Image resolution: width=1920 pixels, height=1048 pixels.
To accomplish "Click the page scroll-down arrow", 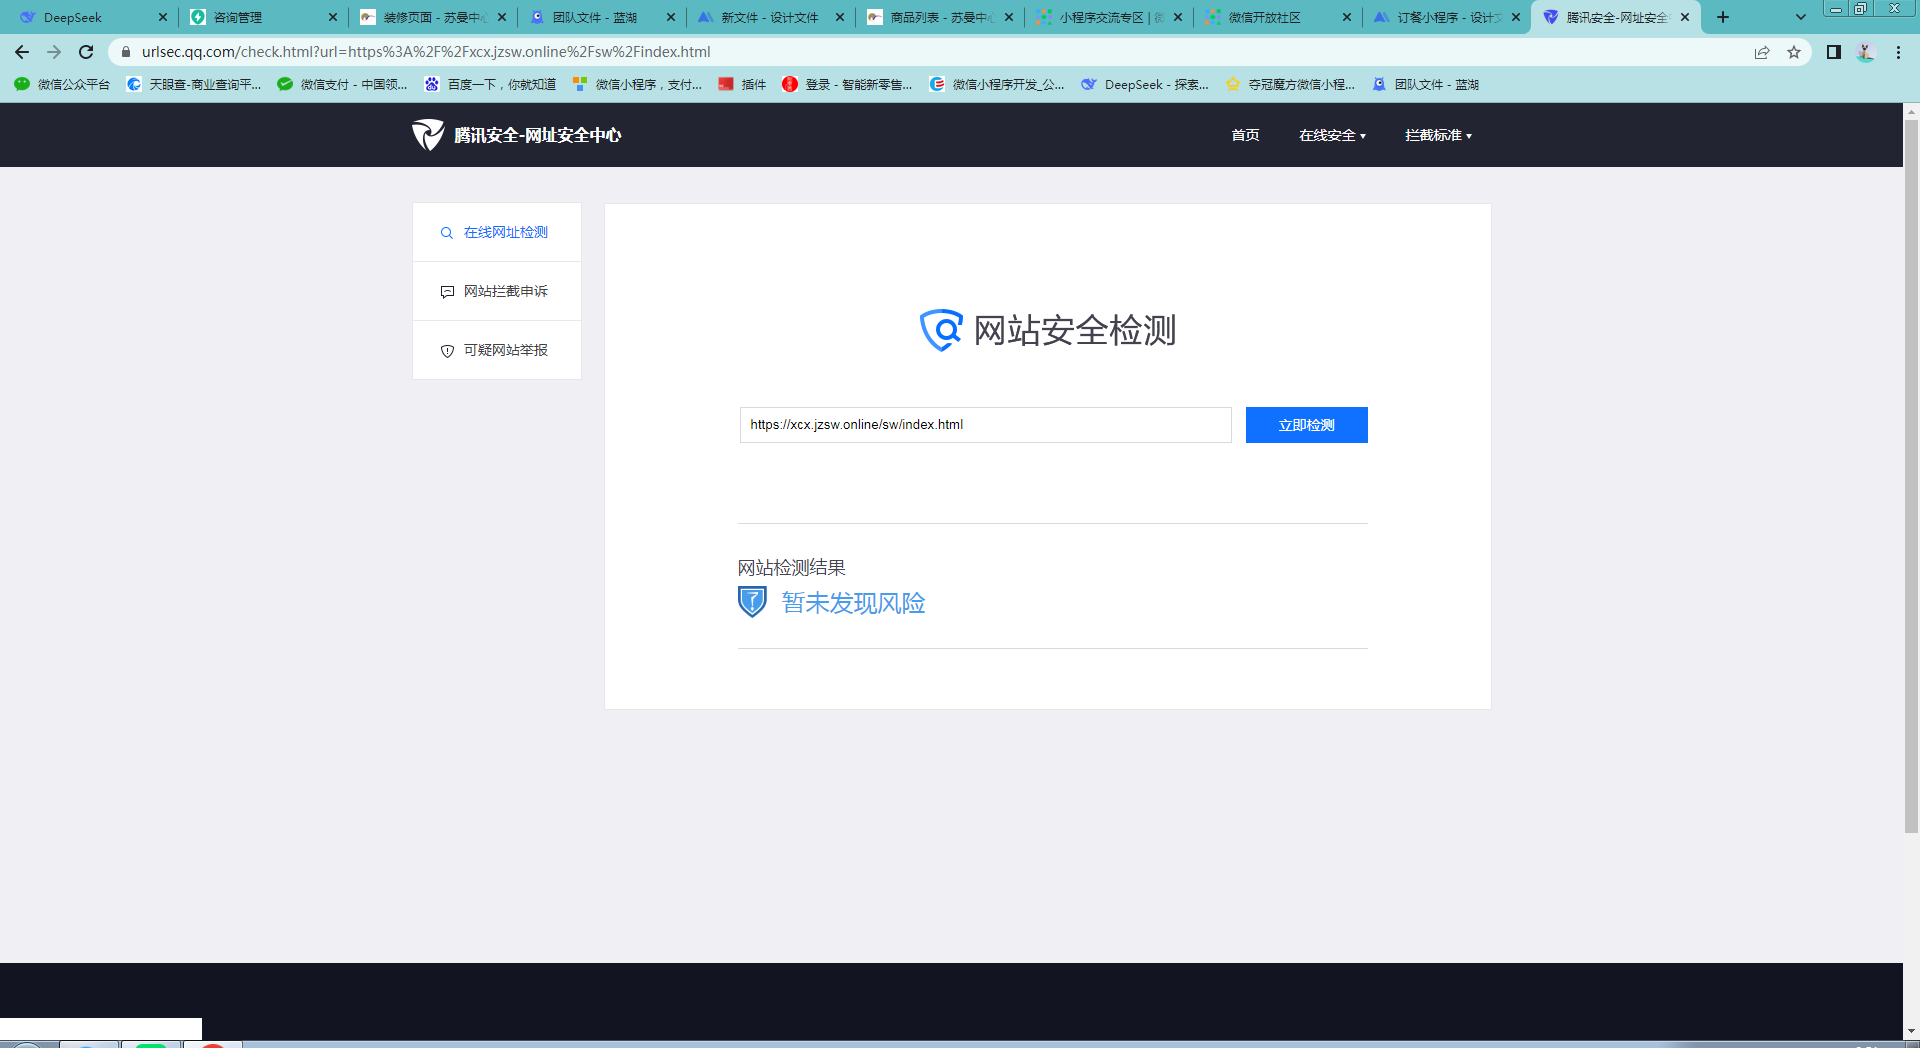I will (1911, 1031).
